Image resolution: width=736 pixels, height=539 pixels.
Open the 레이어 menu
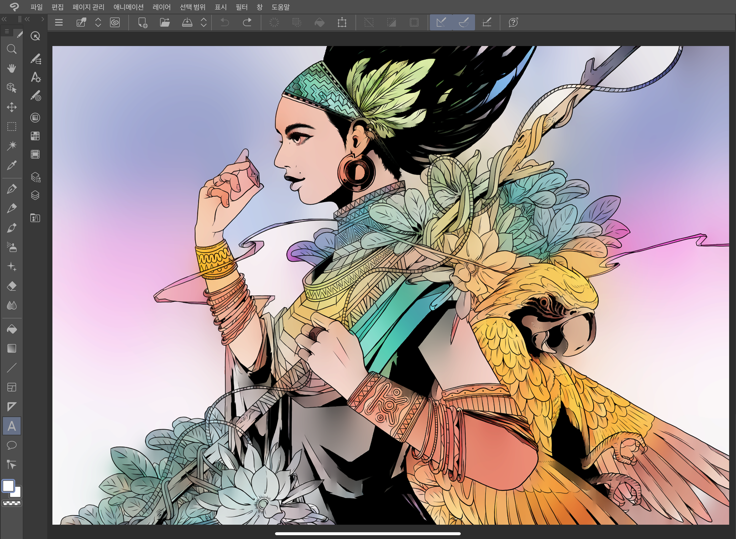coord(161,7)
